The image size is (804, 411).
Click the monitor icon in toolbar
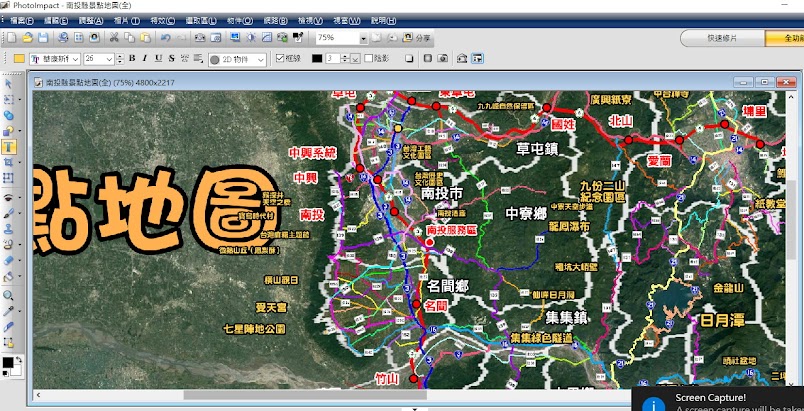(235, 37)
